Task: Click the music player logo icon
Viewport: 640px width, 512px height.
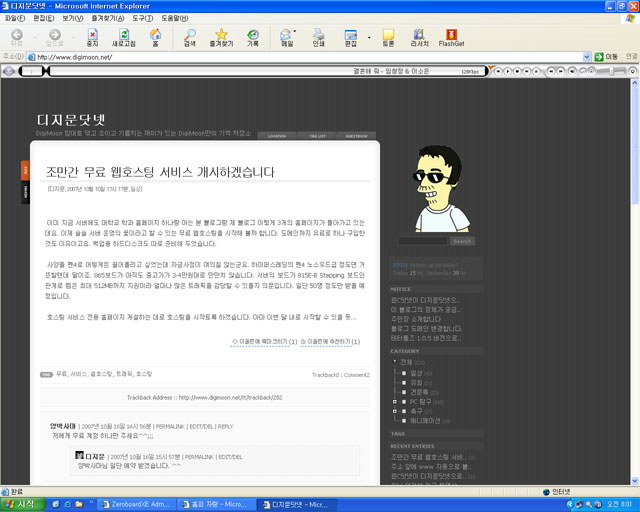Action: tap(9, 71)
